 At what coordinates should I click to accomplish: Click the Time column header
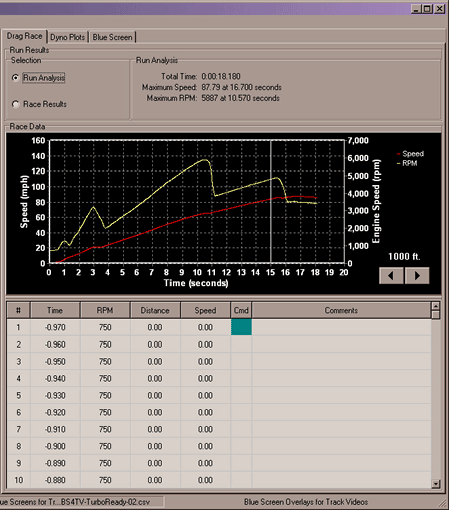point(55,310)
